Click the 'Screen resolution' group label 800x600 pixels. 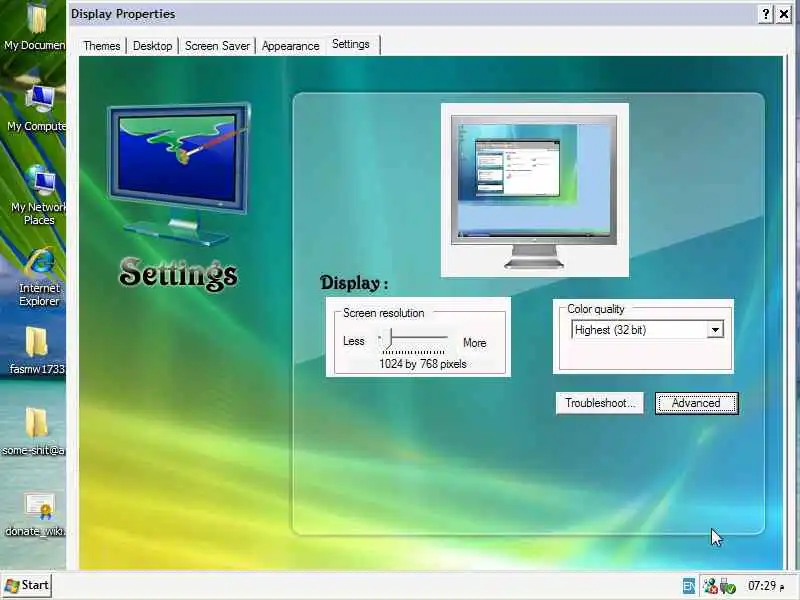pos(383,313)
